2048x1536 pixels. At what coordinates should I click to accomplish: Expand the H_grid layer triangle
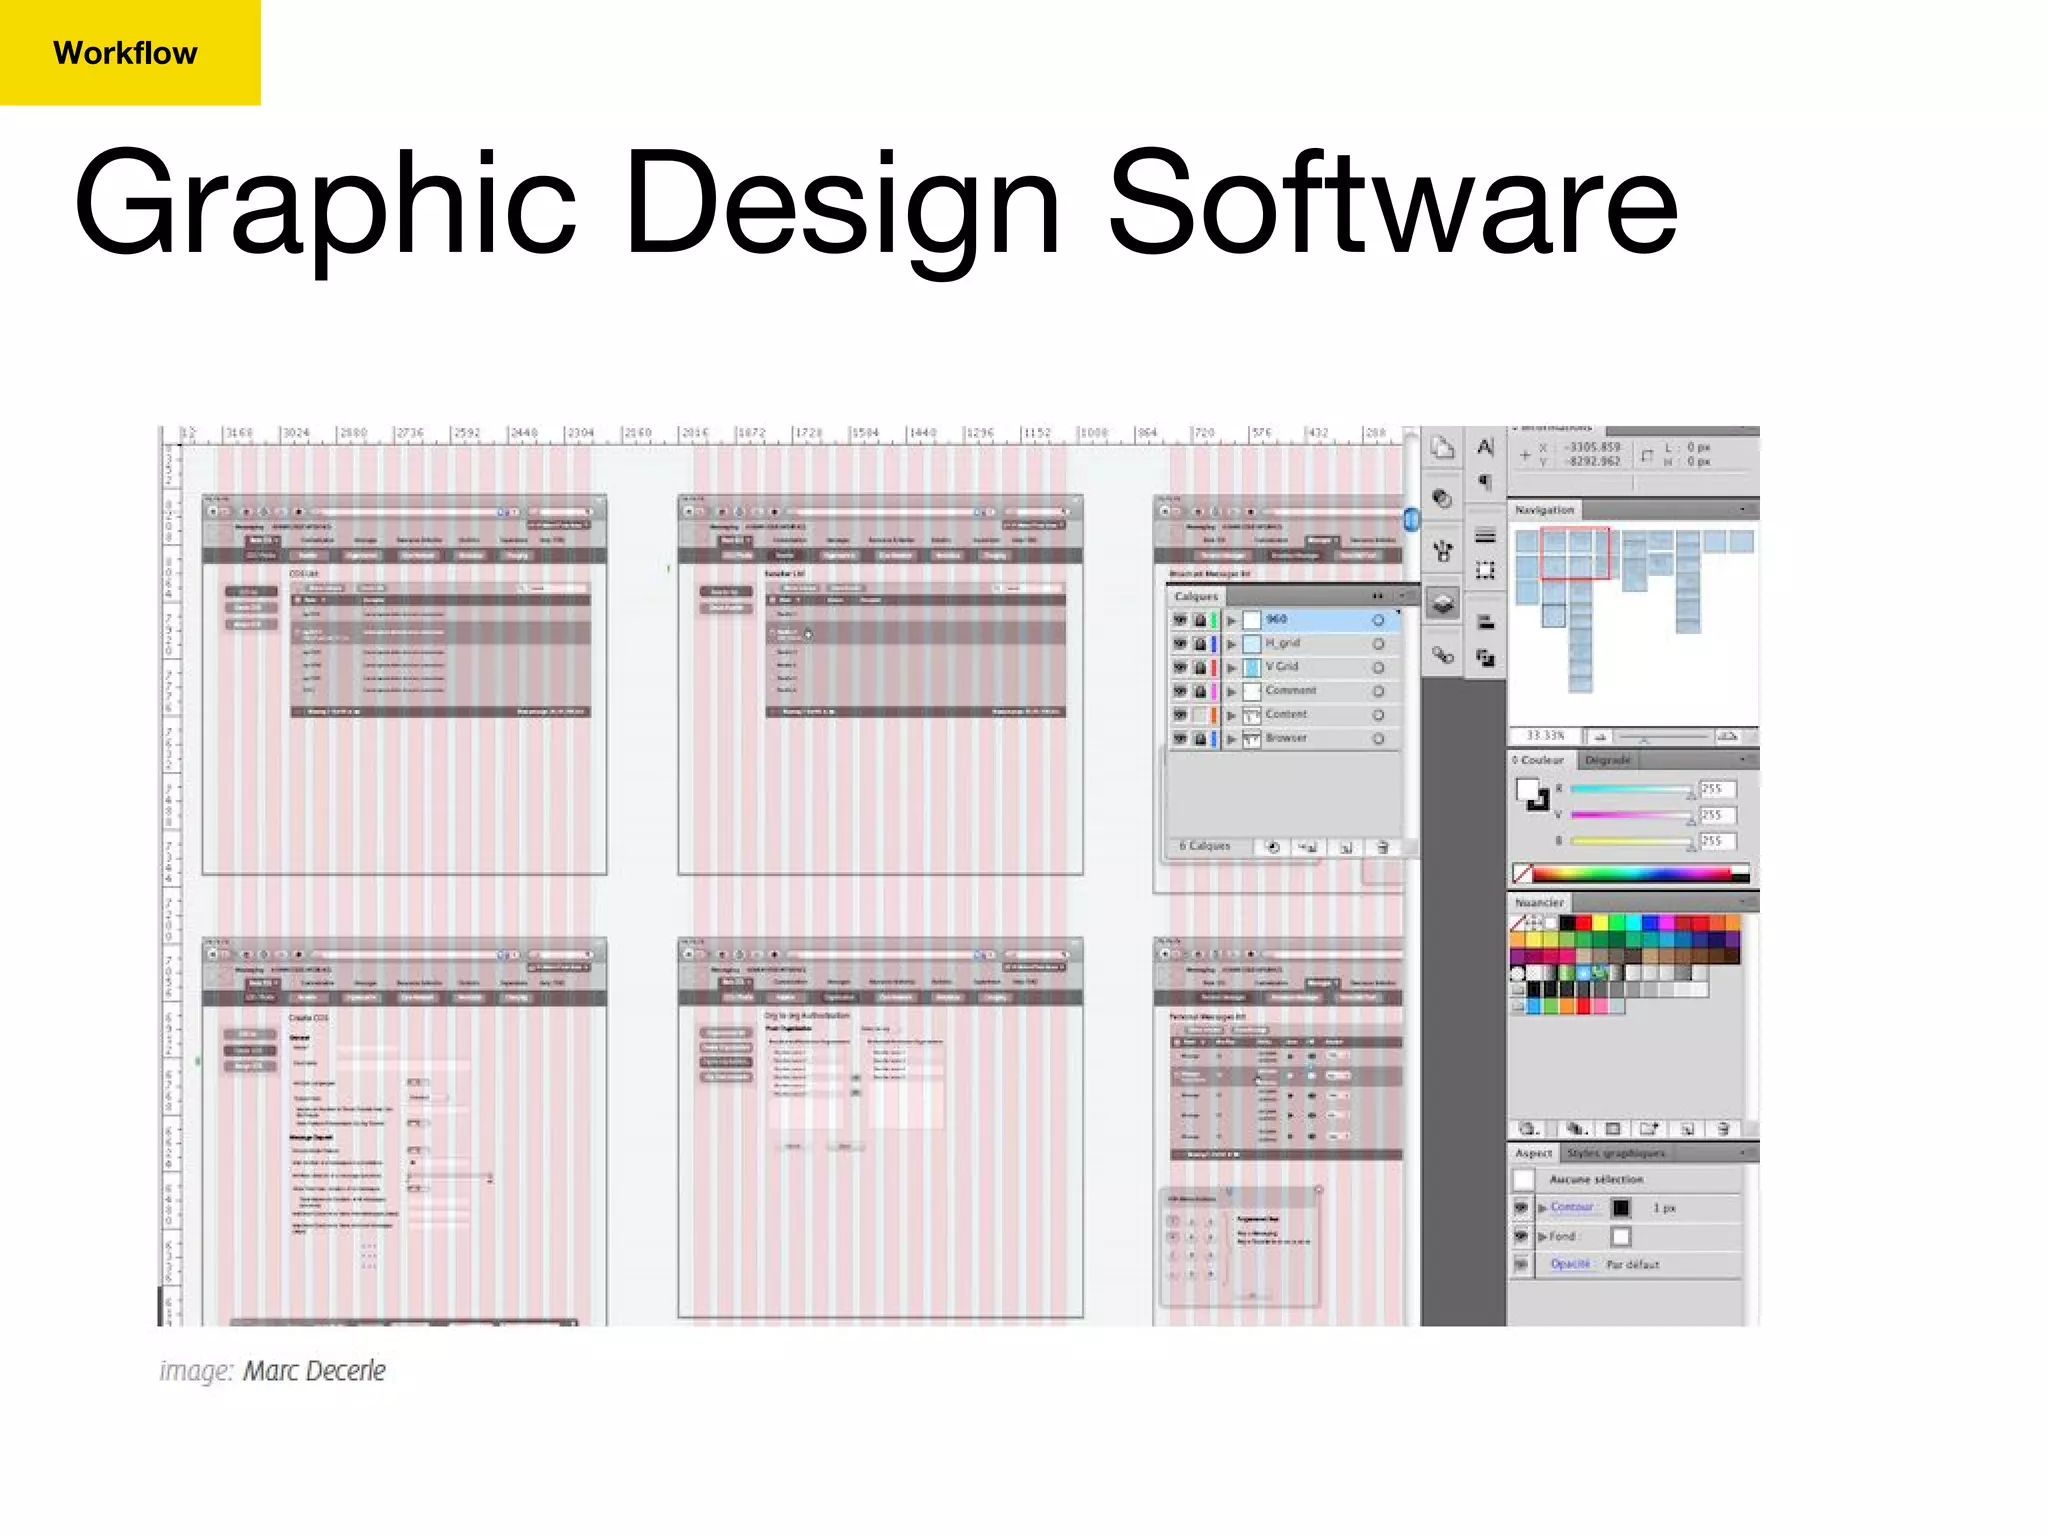pos(1232,644)
